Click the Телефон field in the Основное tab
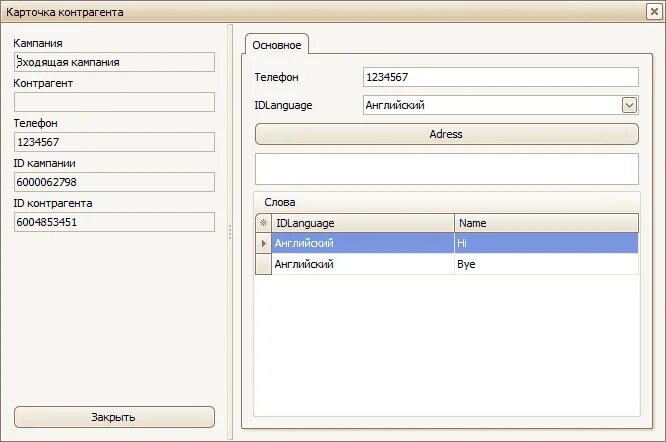The height and width of the screenshot is (442, 666). 501,77
